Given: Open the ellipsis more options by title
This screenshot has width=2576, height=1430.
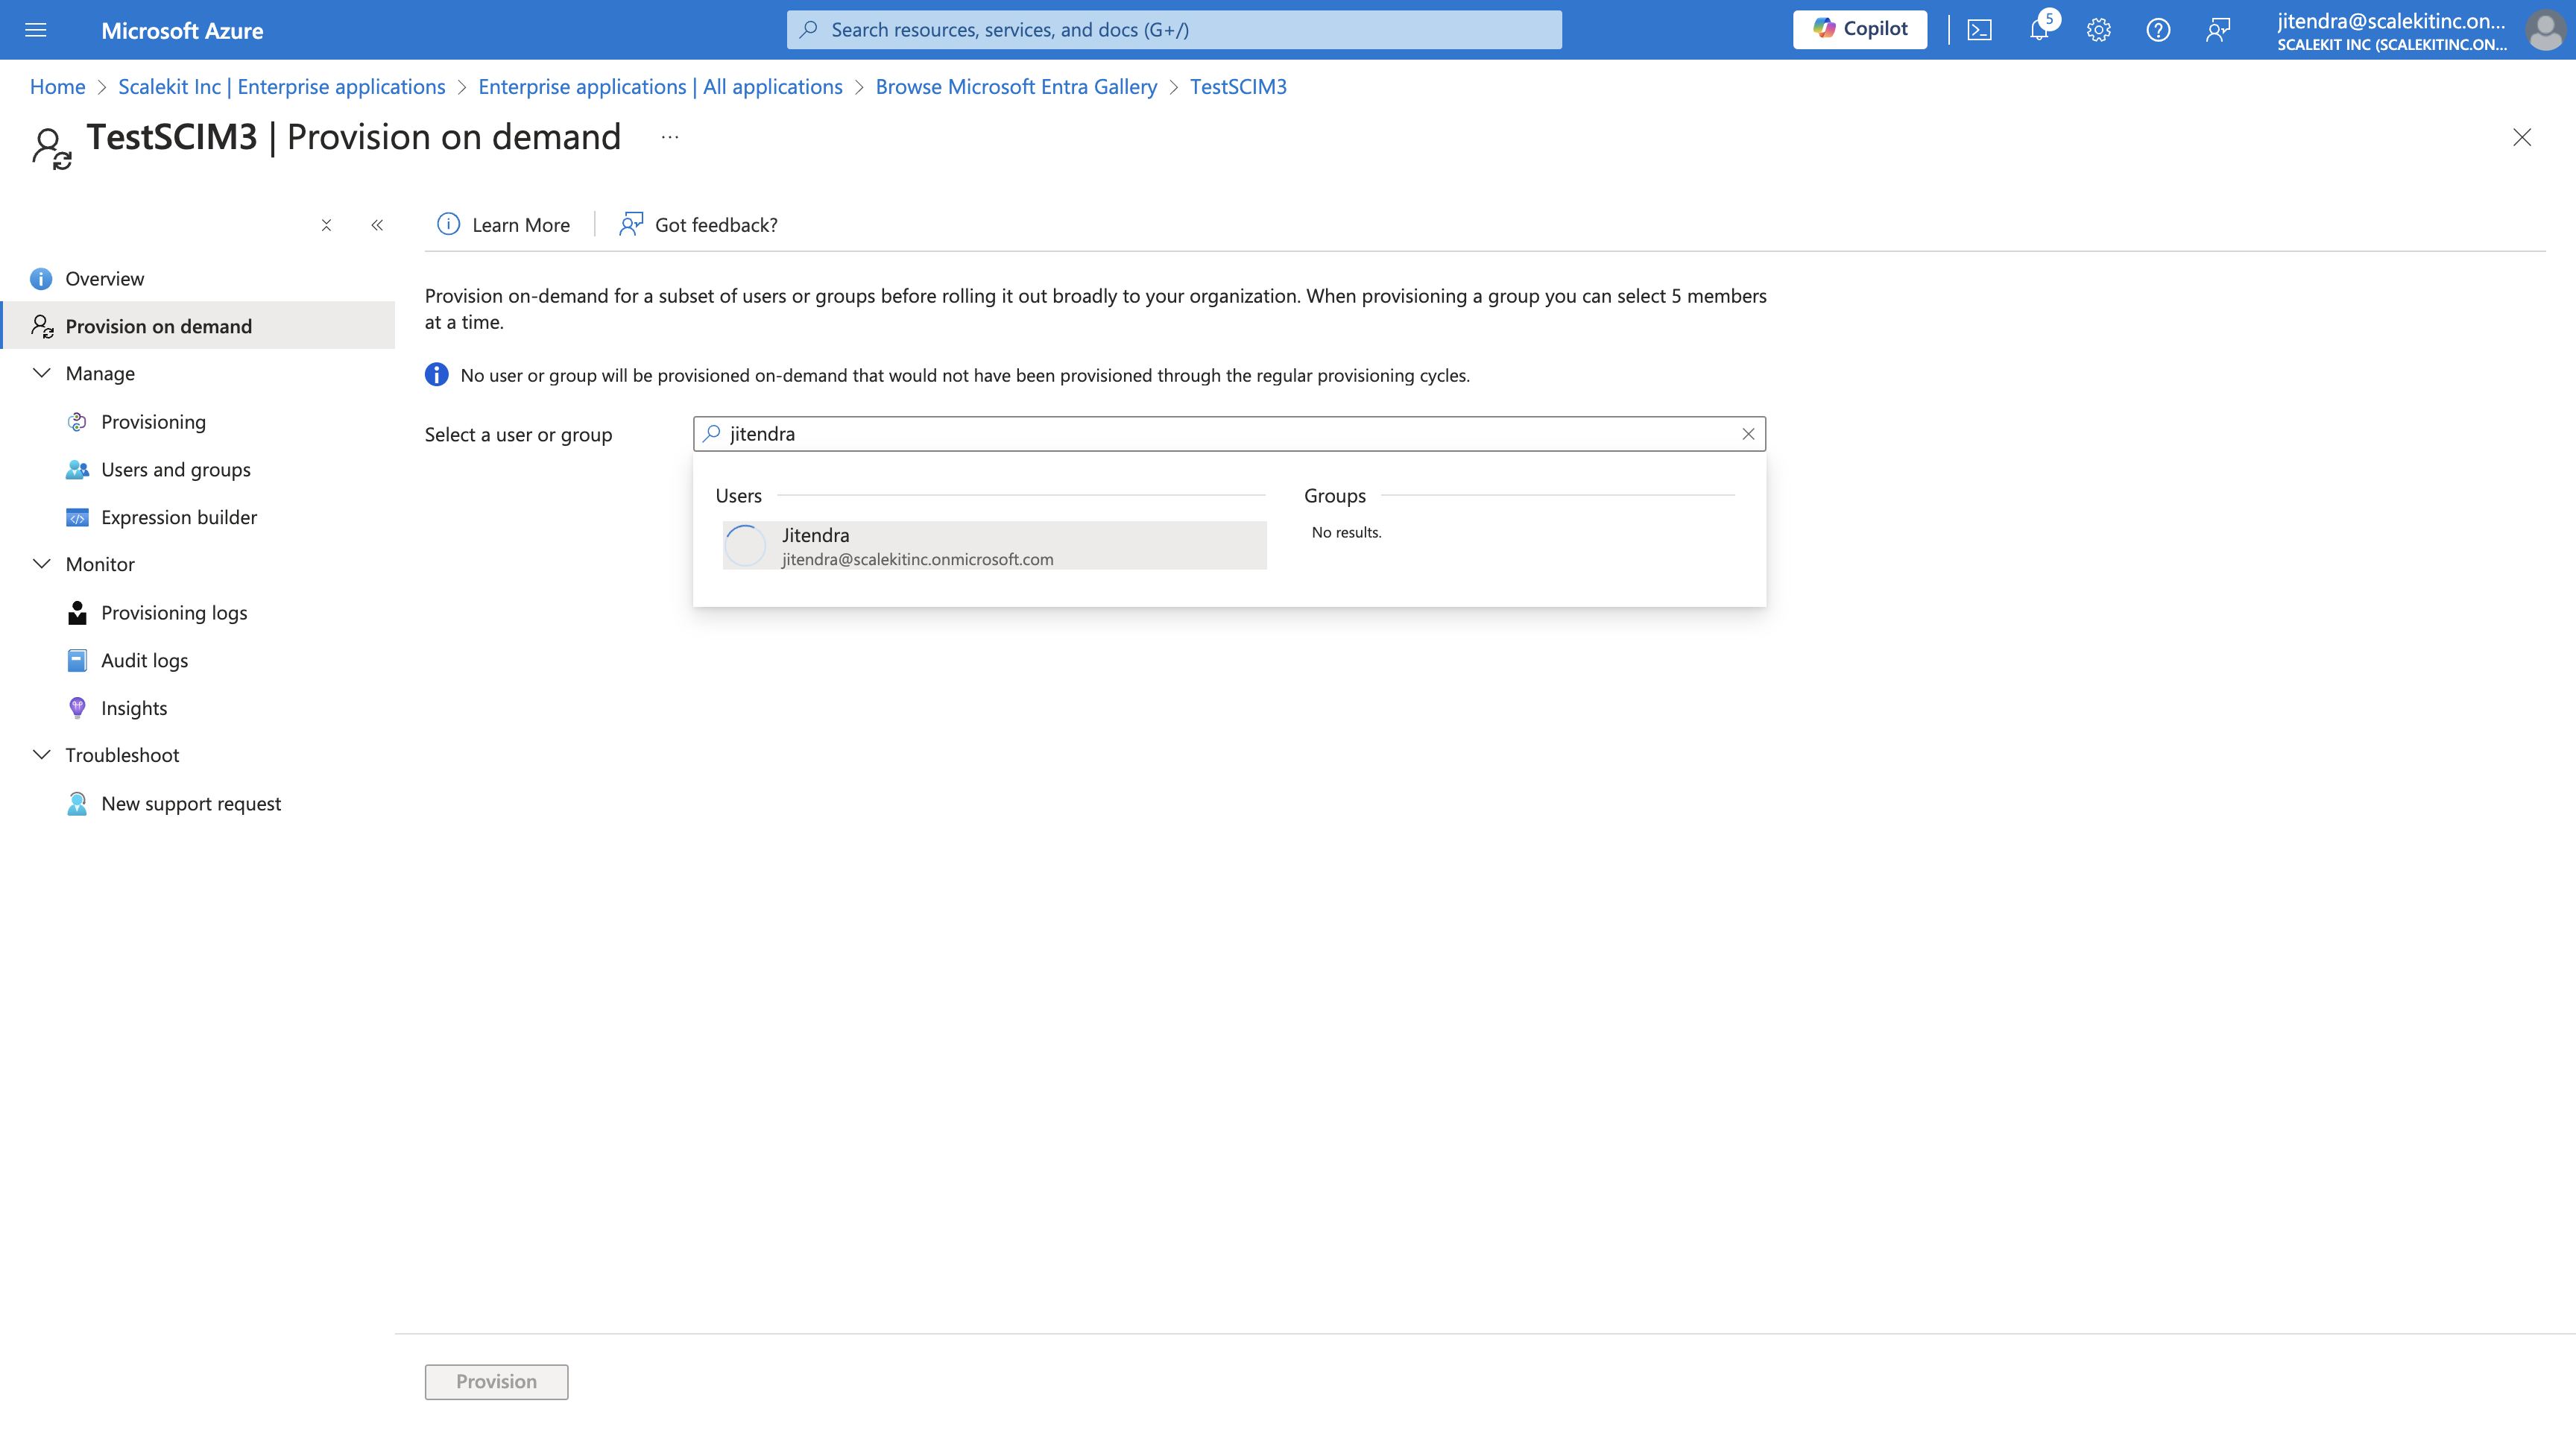Looking at the screenshot, I should click(670, 137).
